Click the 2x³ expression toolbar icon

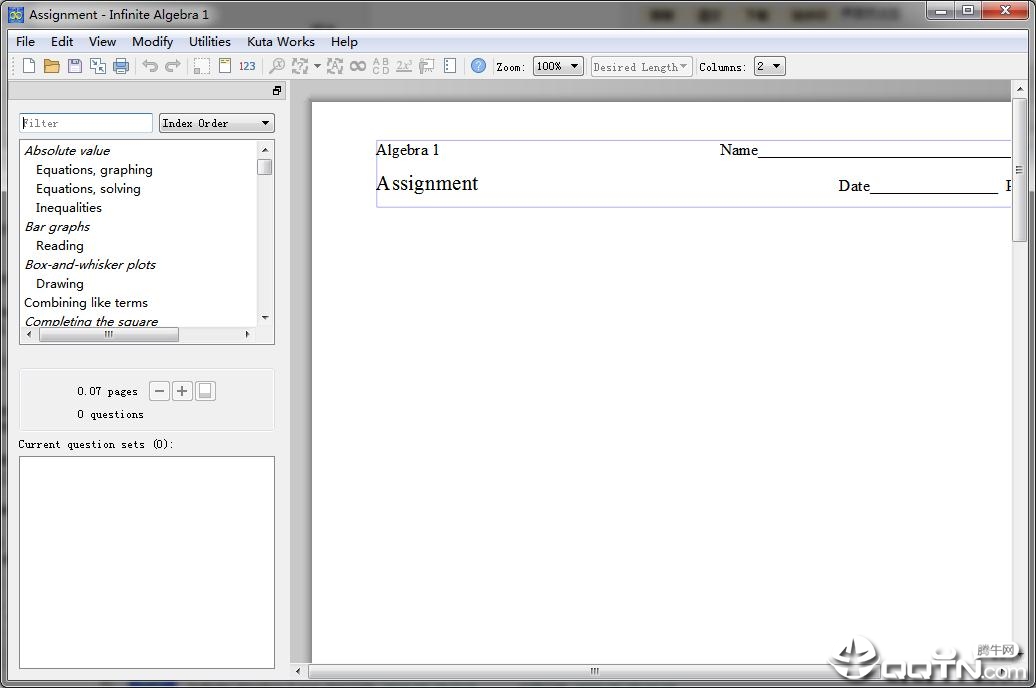(404, 65)
